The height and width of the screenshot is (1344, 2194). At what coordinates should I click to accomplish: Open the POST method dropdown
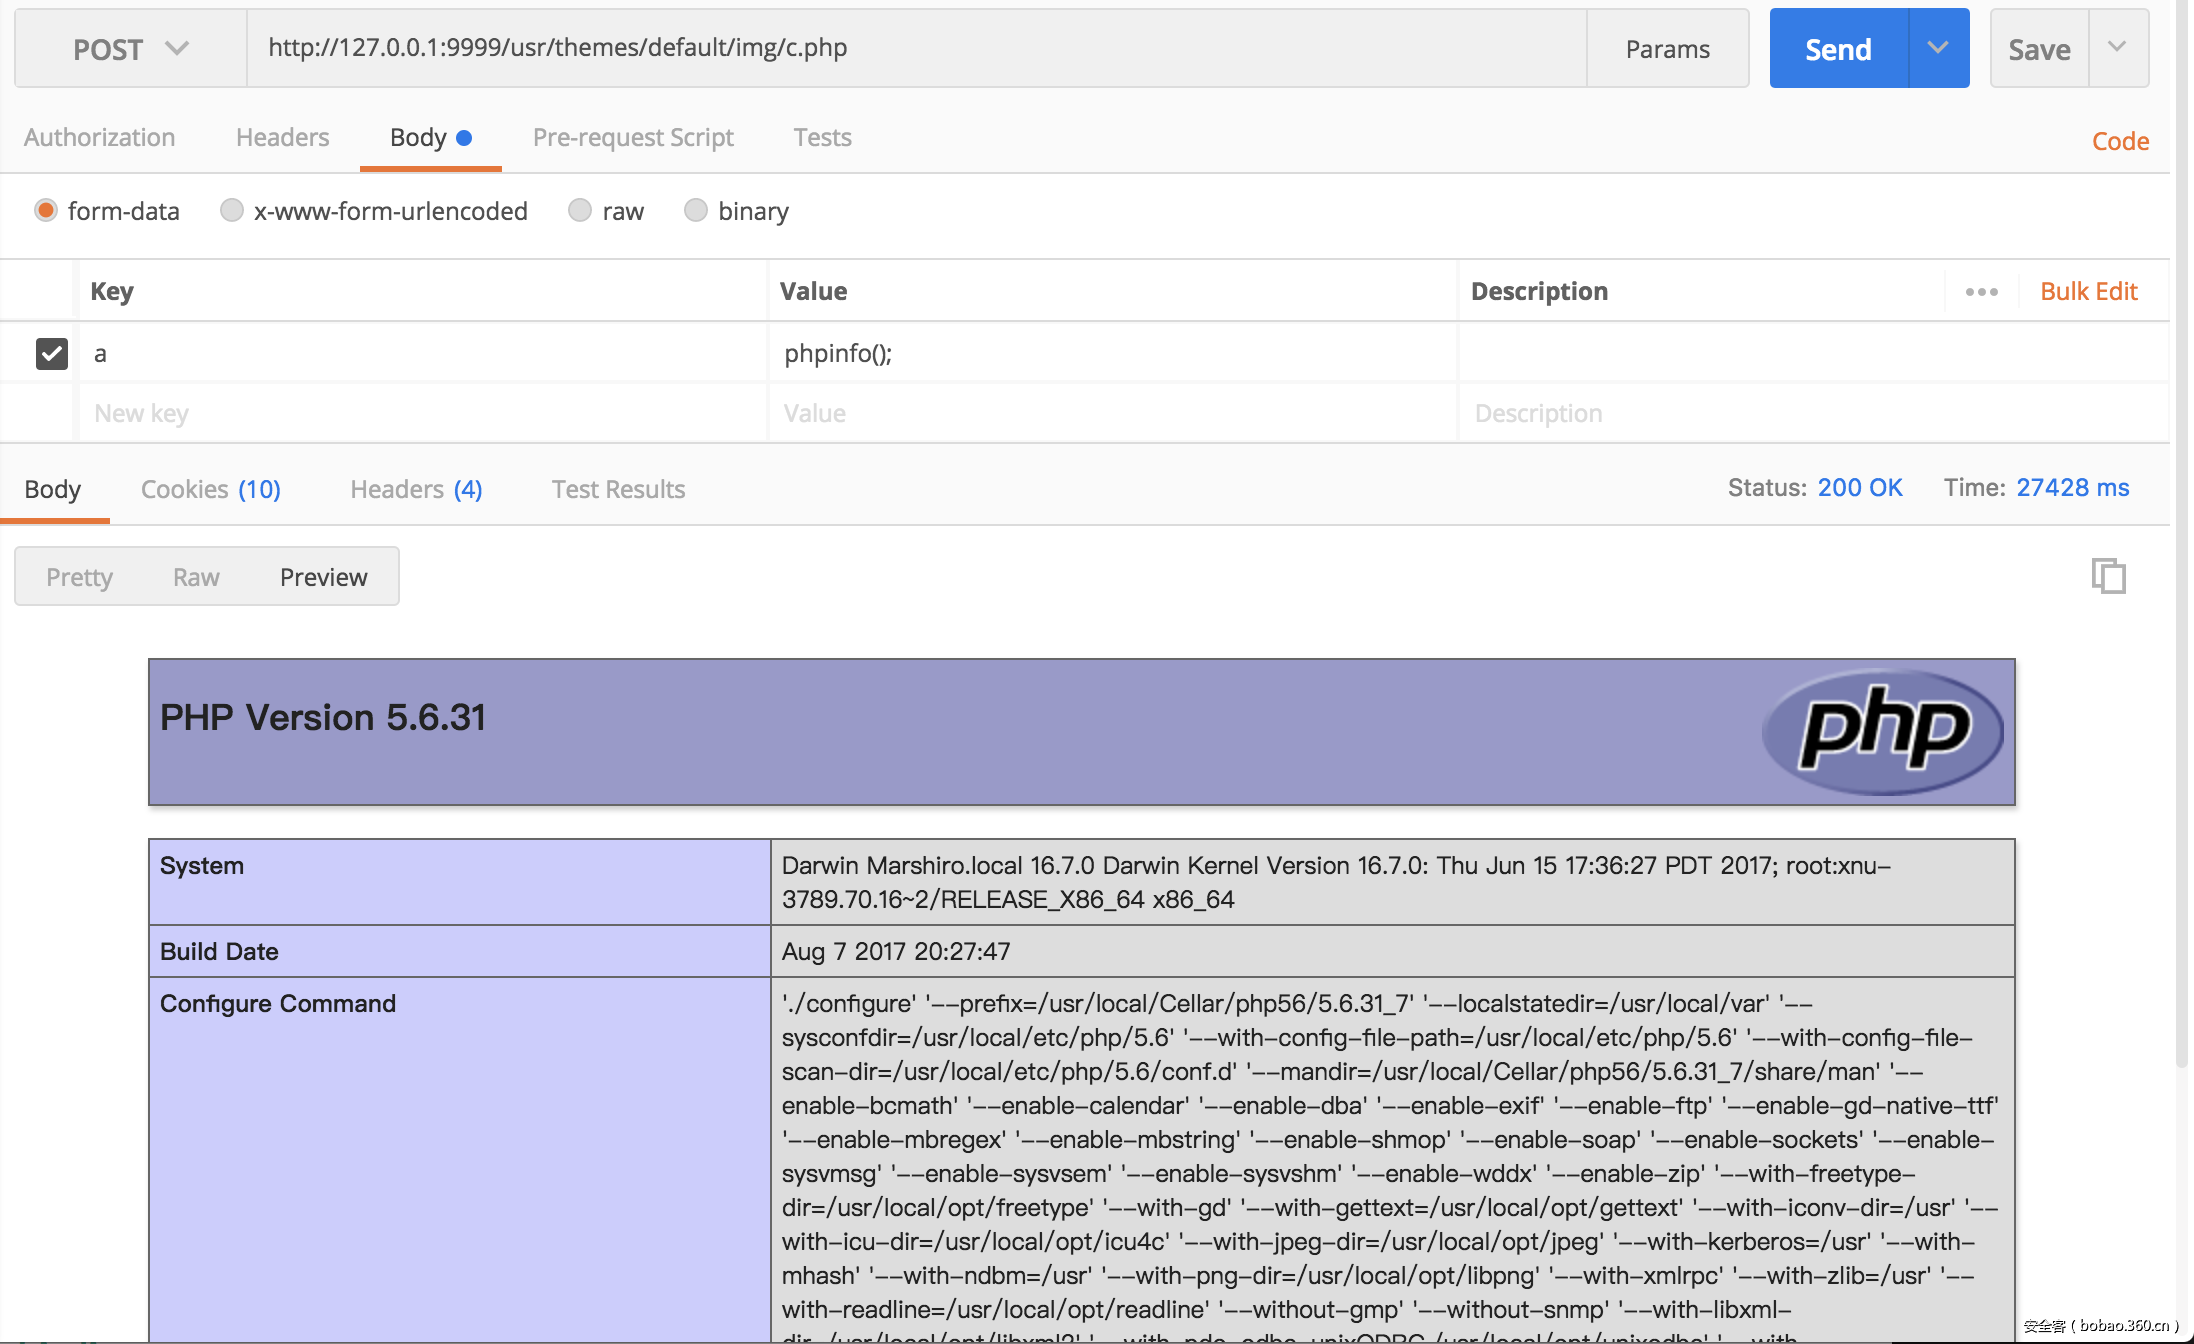130,49
